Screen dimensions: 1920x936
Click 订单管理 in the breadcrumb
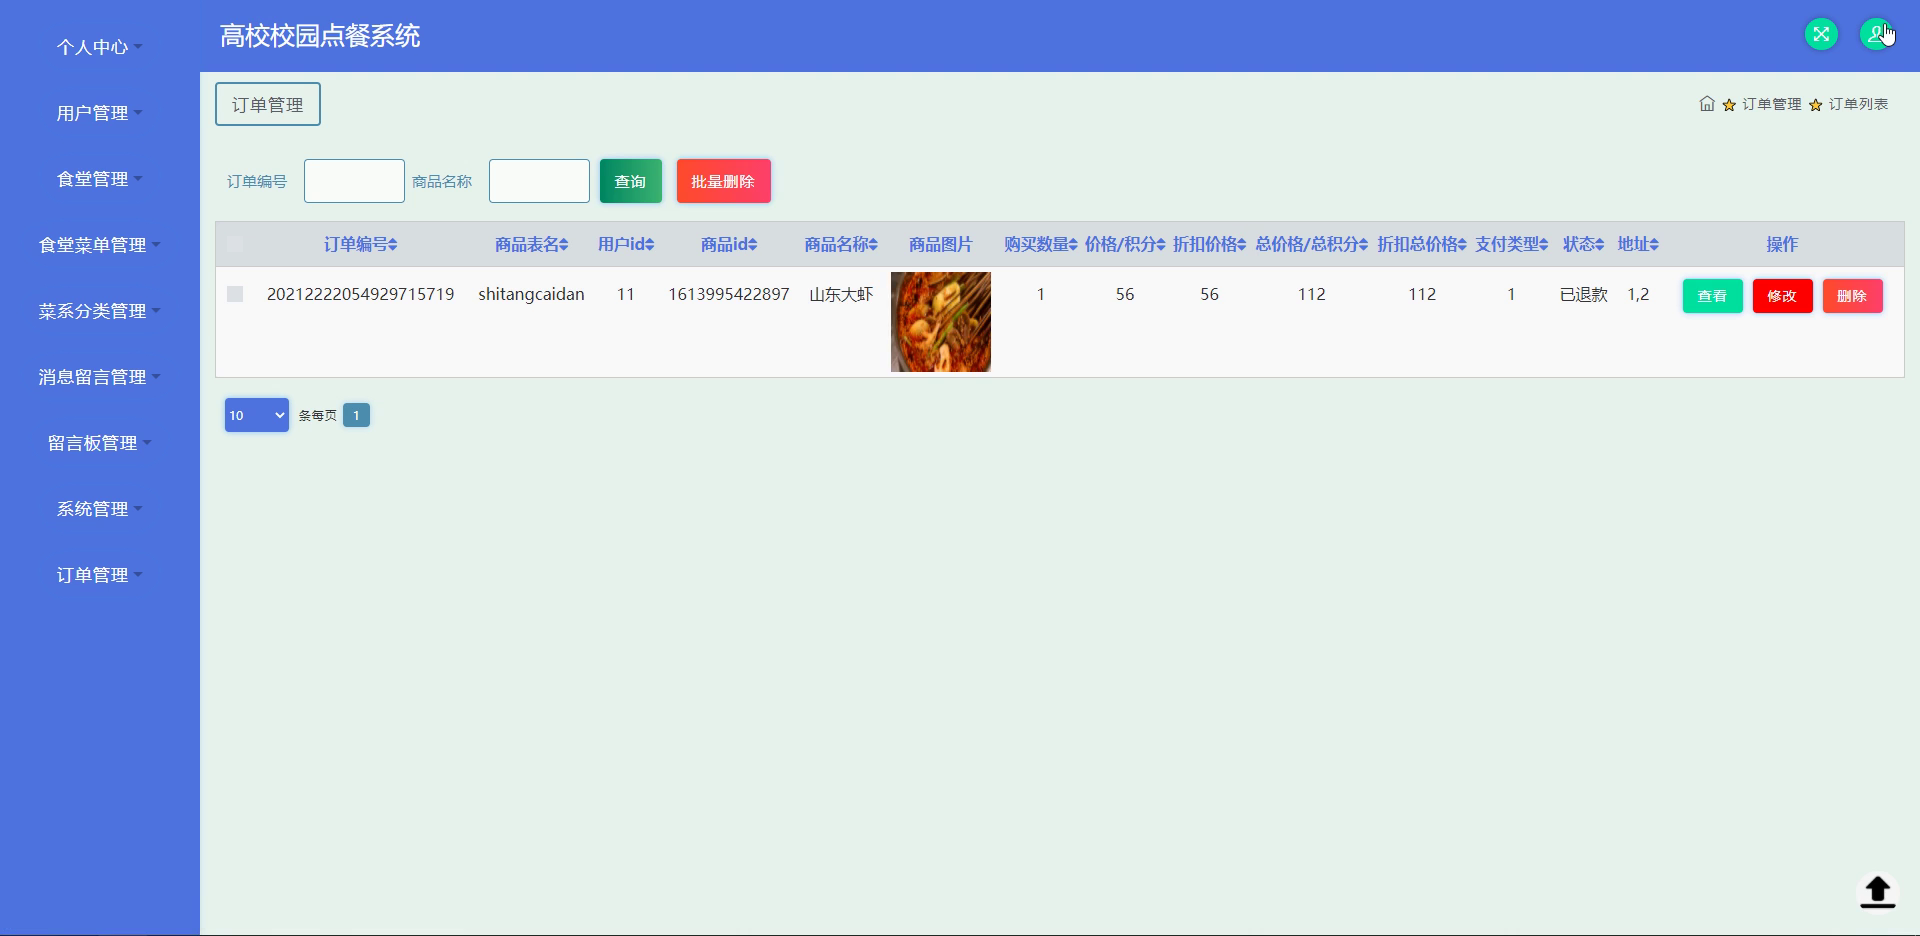1771,104
